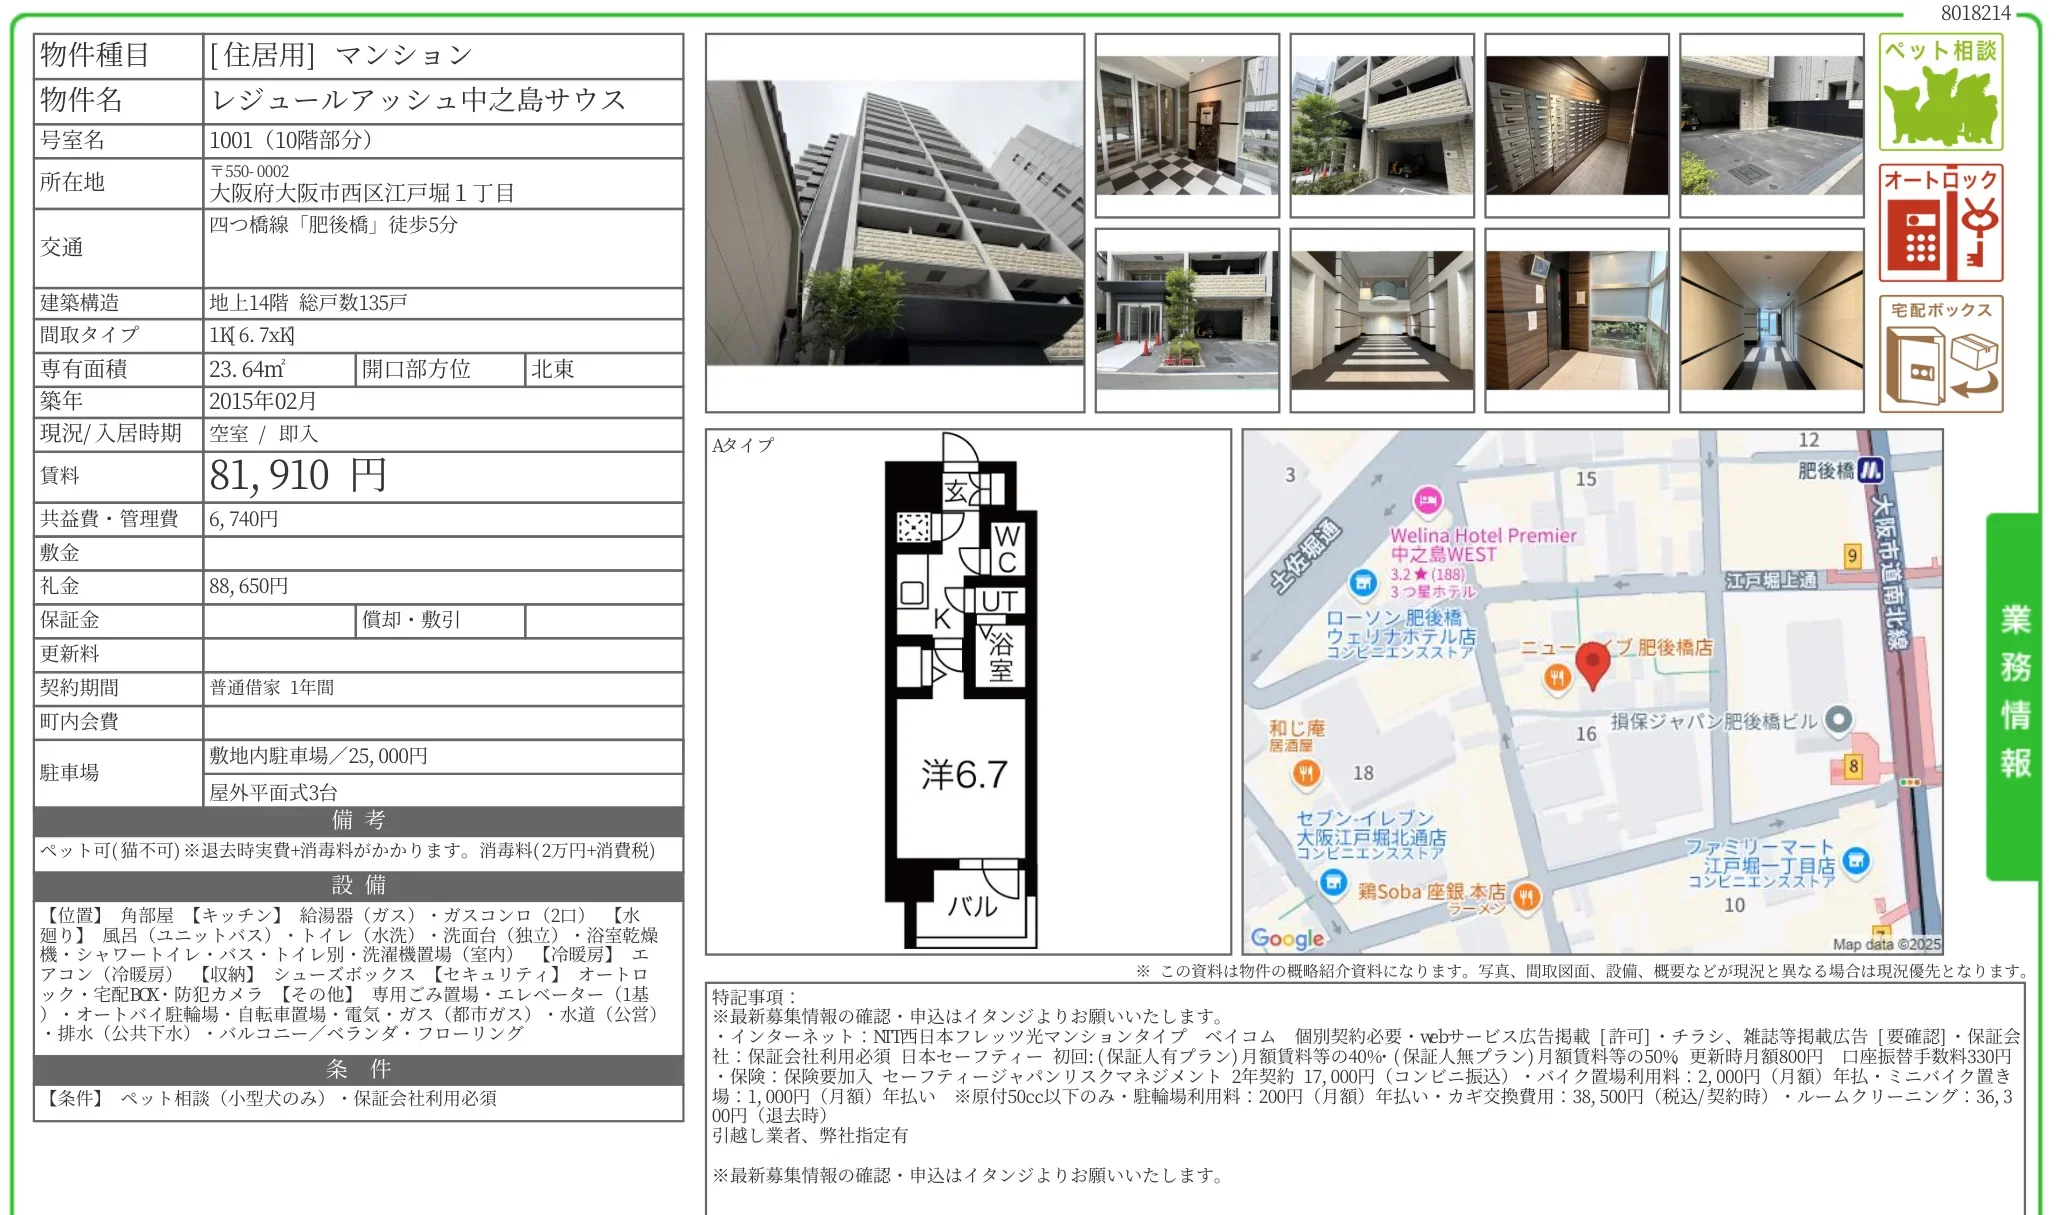Click the 備考 section header
2056x1215 pixels.
tap(359, 821)
